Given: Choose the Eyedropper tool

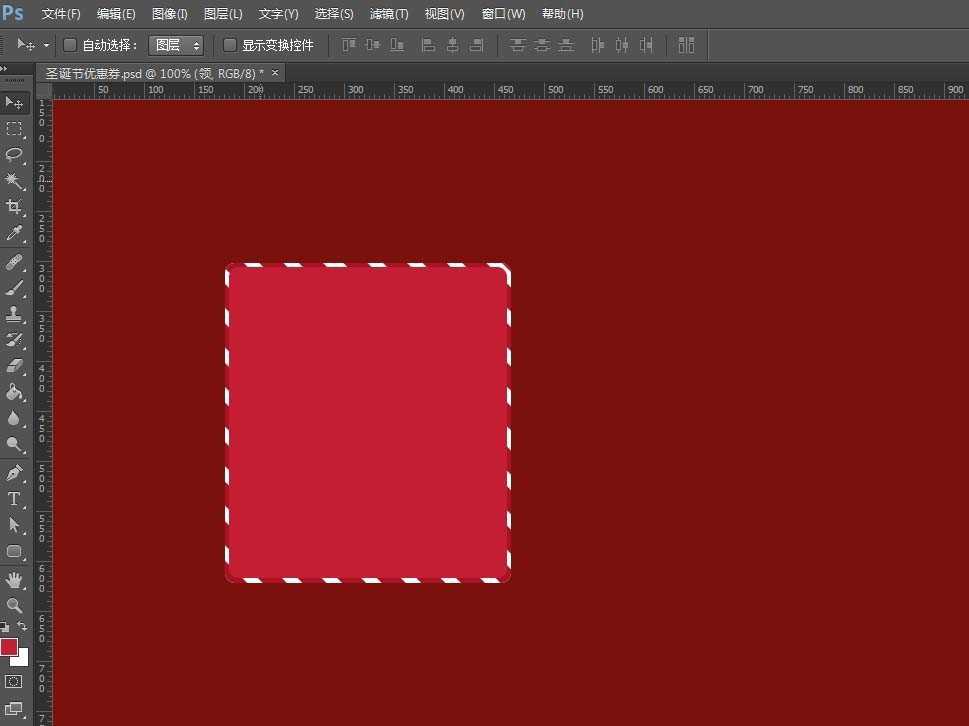Looking at the screenshot, I should click(x=14, y=233).
